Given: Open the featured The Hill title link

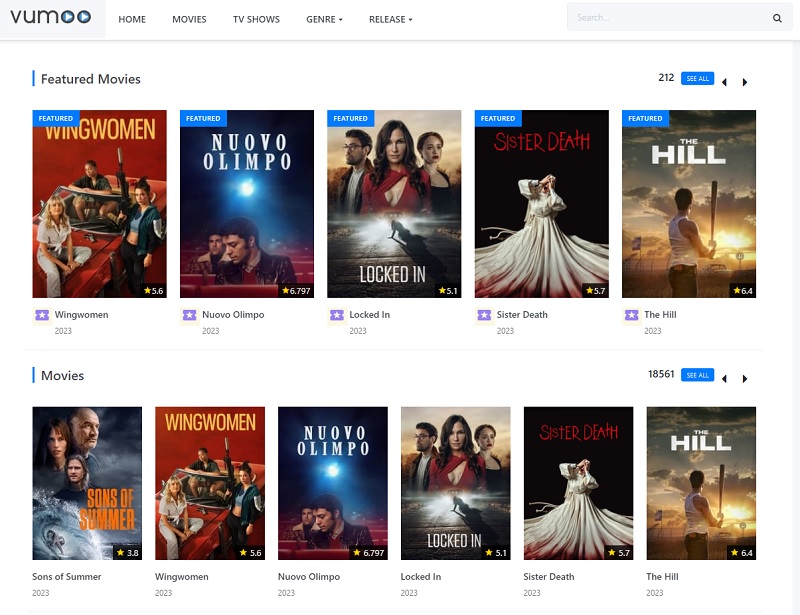Looking at the screenshot, I should point(660,315).
